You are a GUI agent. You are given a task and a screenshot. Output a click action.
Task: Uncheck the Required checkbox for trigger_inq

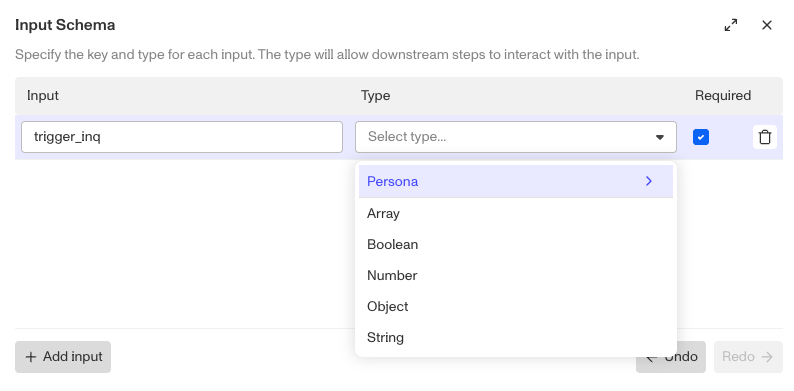(701, 137)
